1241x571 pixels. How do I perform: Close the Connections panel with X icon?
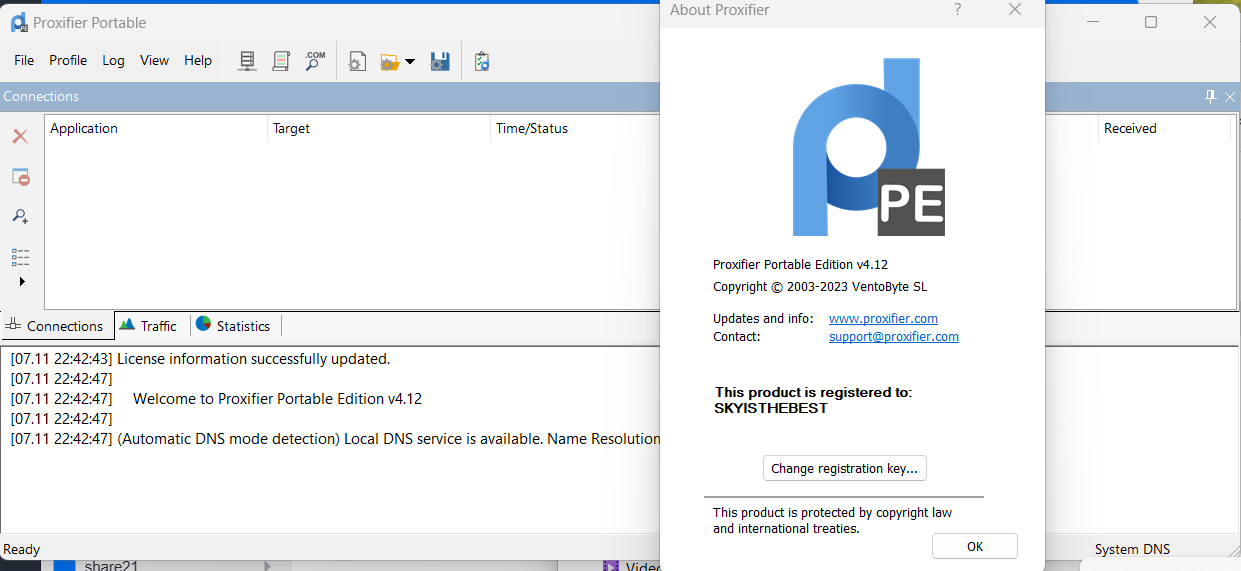pyautogui.click(x=1230, y=96)
